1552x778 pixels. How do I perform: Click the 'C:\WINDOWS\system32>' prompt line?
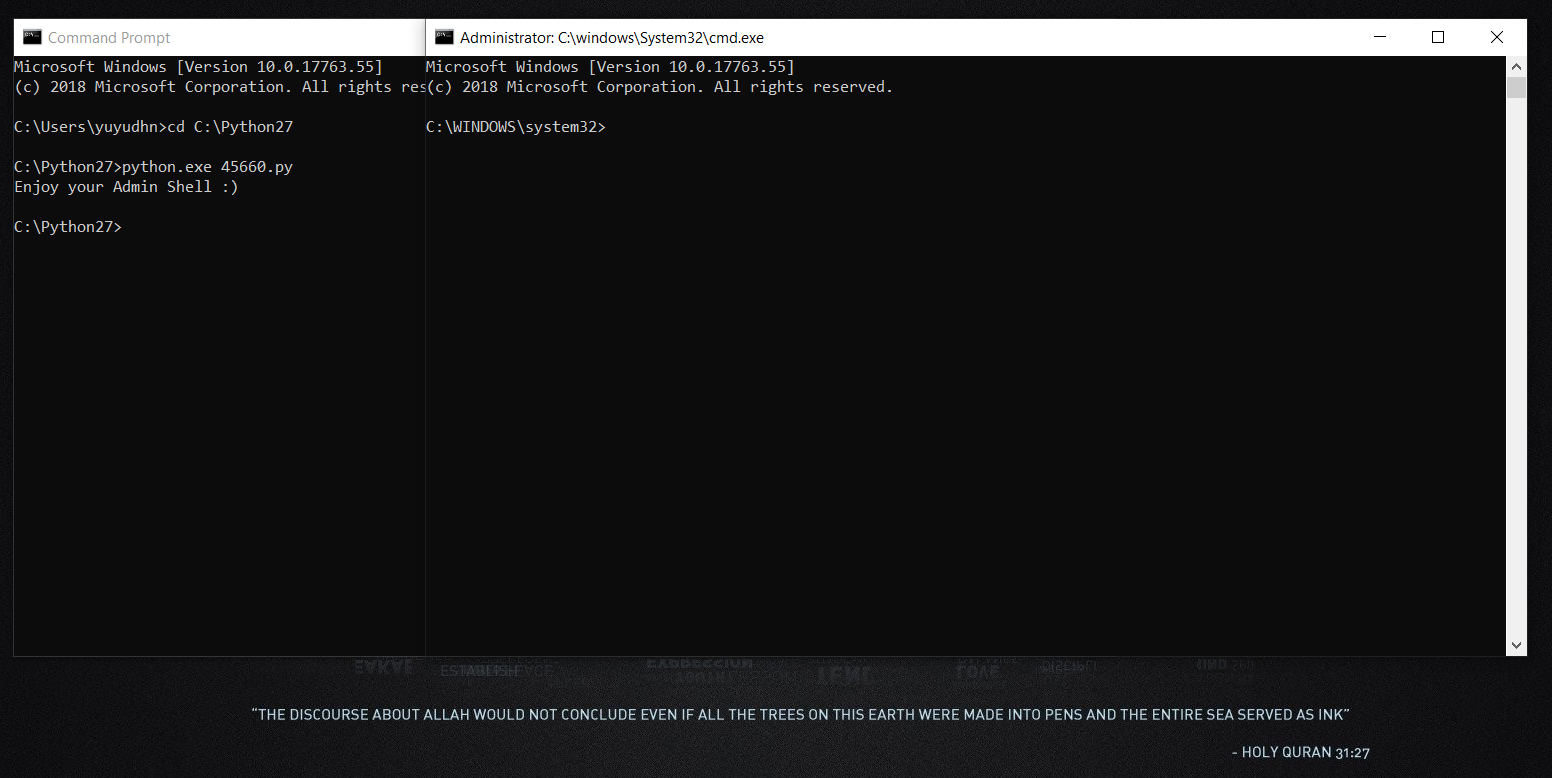[516, 127]
